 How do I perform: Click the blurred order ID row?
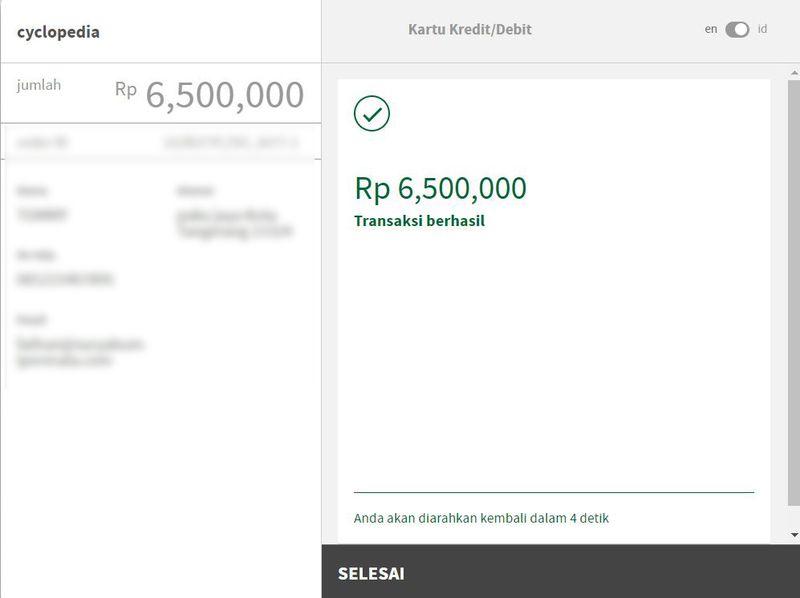(x=160, y=143)
